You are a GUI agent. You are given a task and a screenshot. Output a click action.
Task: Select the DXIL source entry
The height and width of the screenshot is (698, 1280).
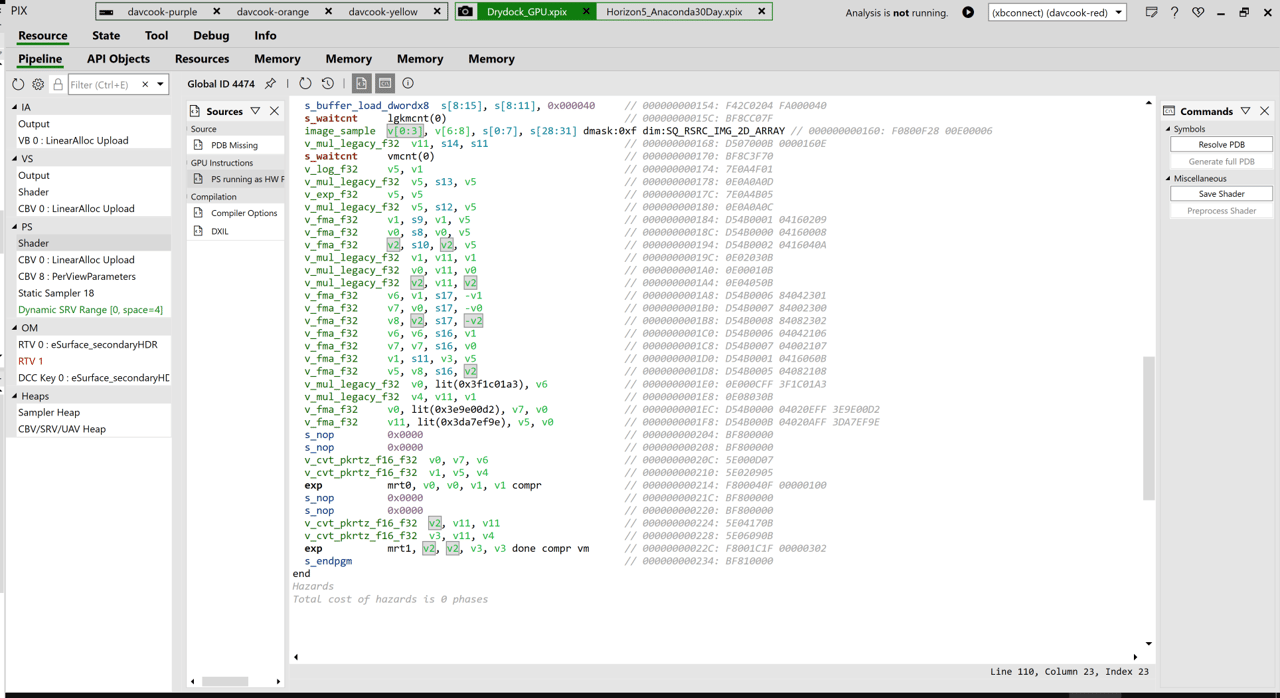[x=236, y=231]
